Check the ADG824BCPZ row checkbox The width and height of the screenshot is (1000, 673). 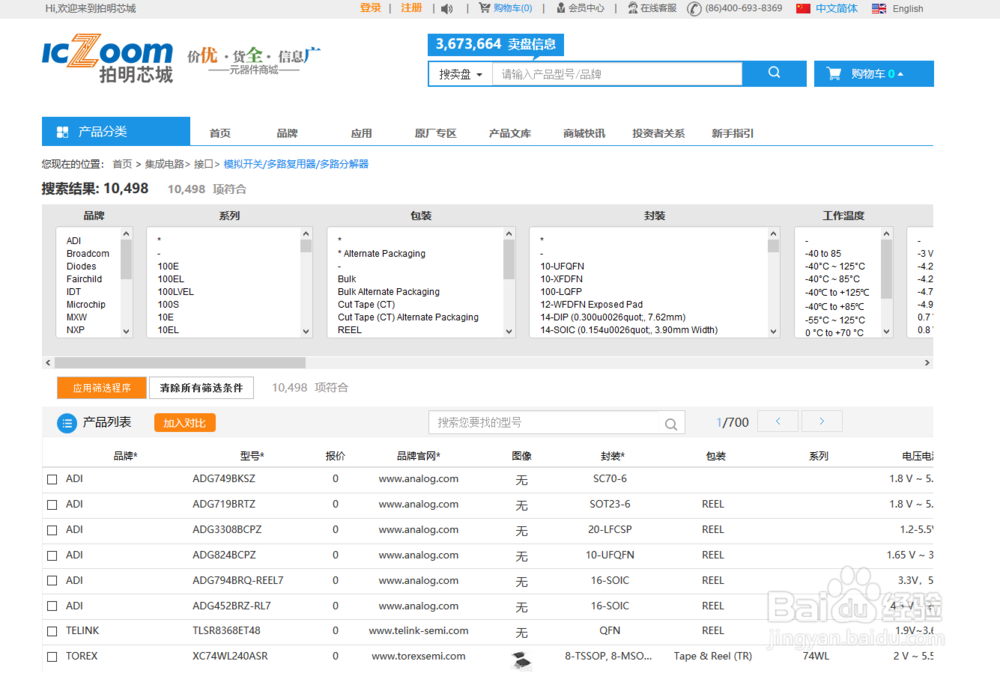(52, 556)
